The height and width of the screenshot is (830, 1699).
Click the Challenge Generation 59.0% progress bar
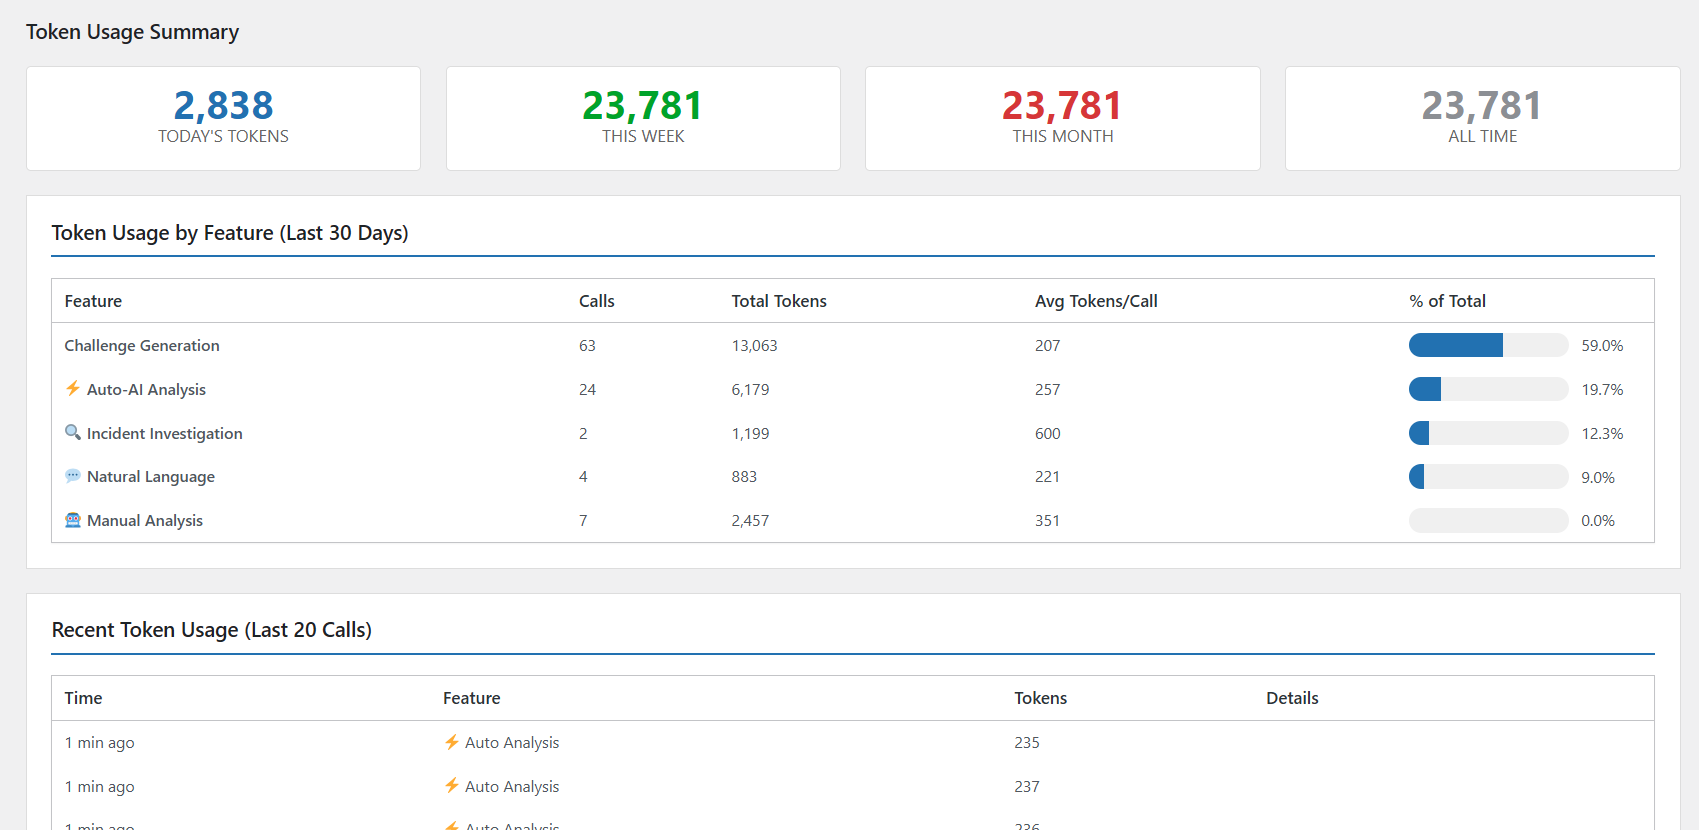(x=1488, y=345)
